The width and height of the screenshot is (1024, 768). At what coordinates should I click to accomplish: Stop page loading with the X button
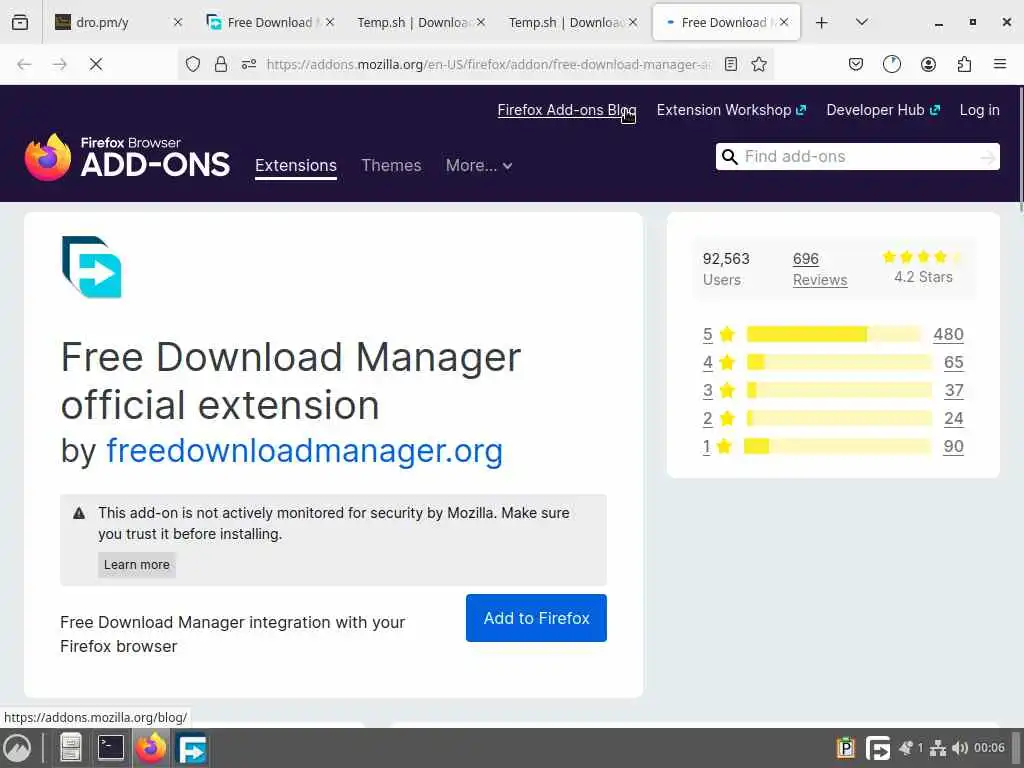pyautogui.click(x=96, y=64)
